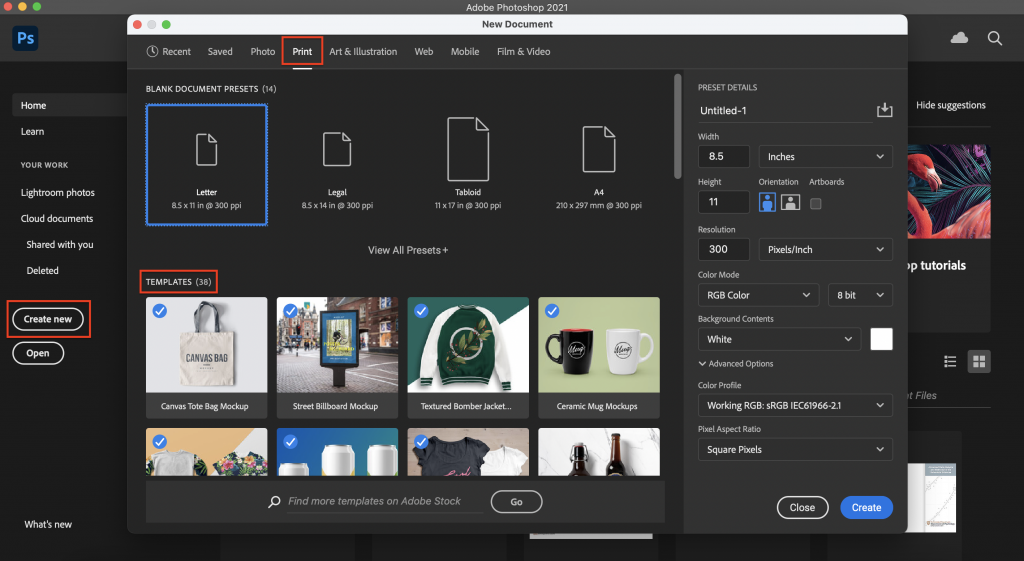Toggle checkmark on Canvas Tote Bag Mockup

click(x=159, y=311)
